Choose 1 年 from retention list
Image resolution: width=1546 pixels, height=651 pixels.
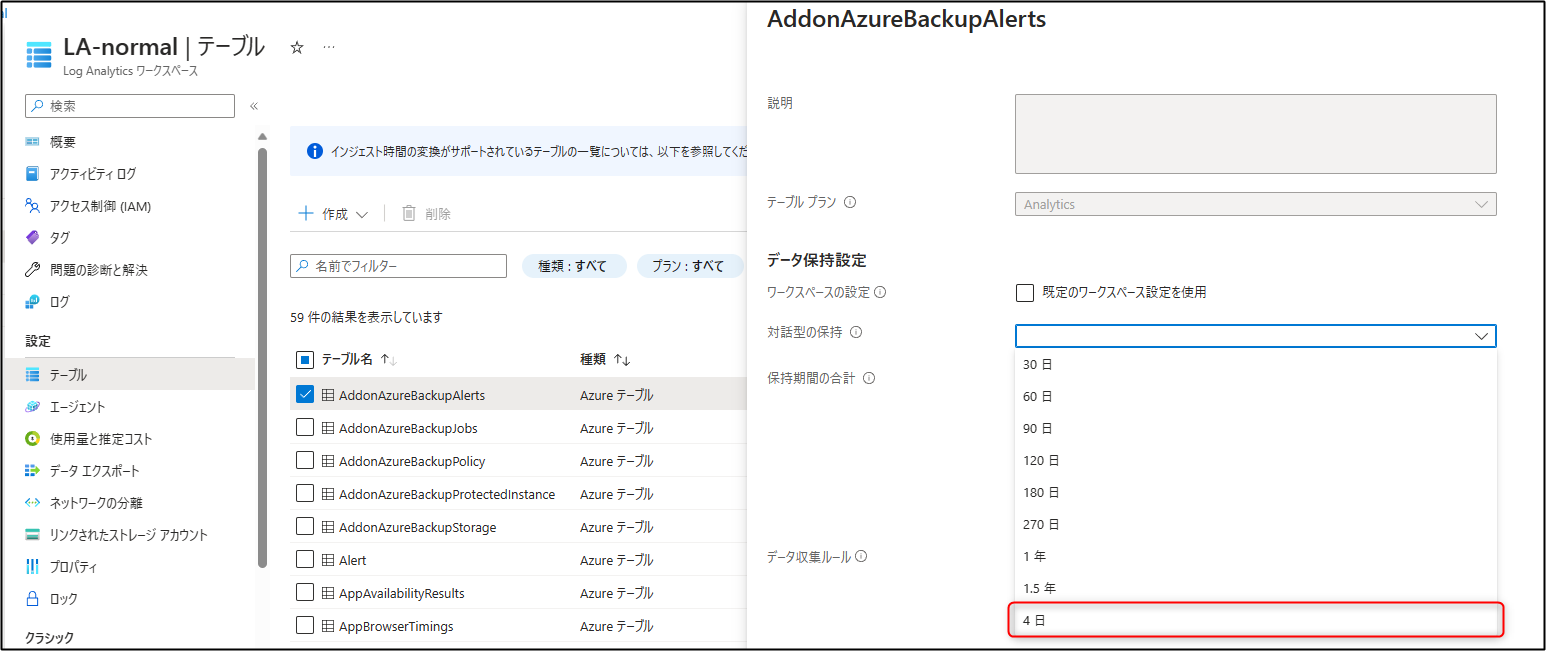pyautogui.click(x=1255, y=557)
